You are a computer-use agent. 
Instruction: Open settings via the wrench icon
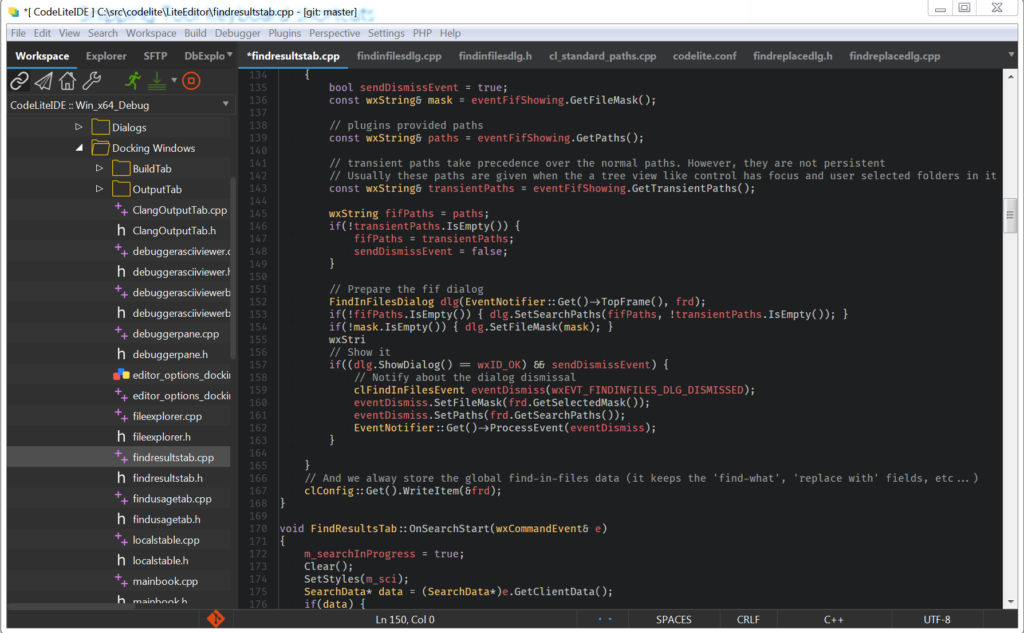[x=91, y=81]
